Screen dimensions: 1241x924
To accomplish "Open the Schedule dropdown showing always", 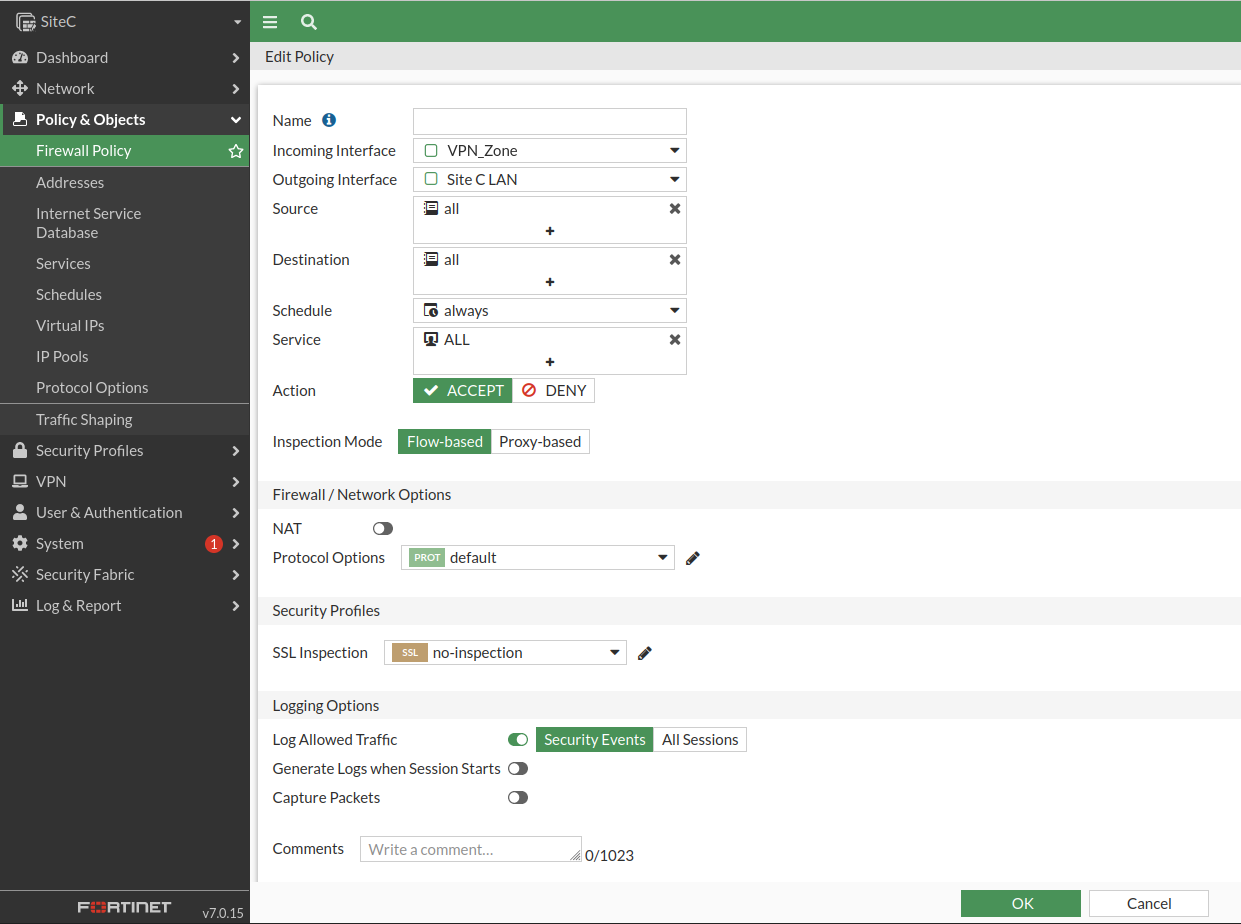I will coord(550,311).
